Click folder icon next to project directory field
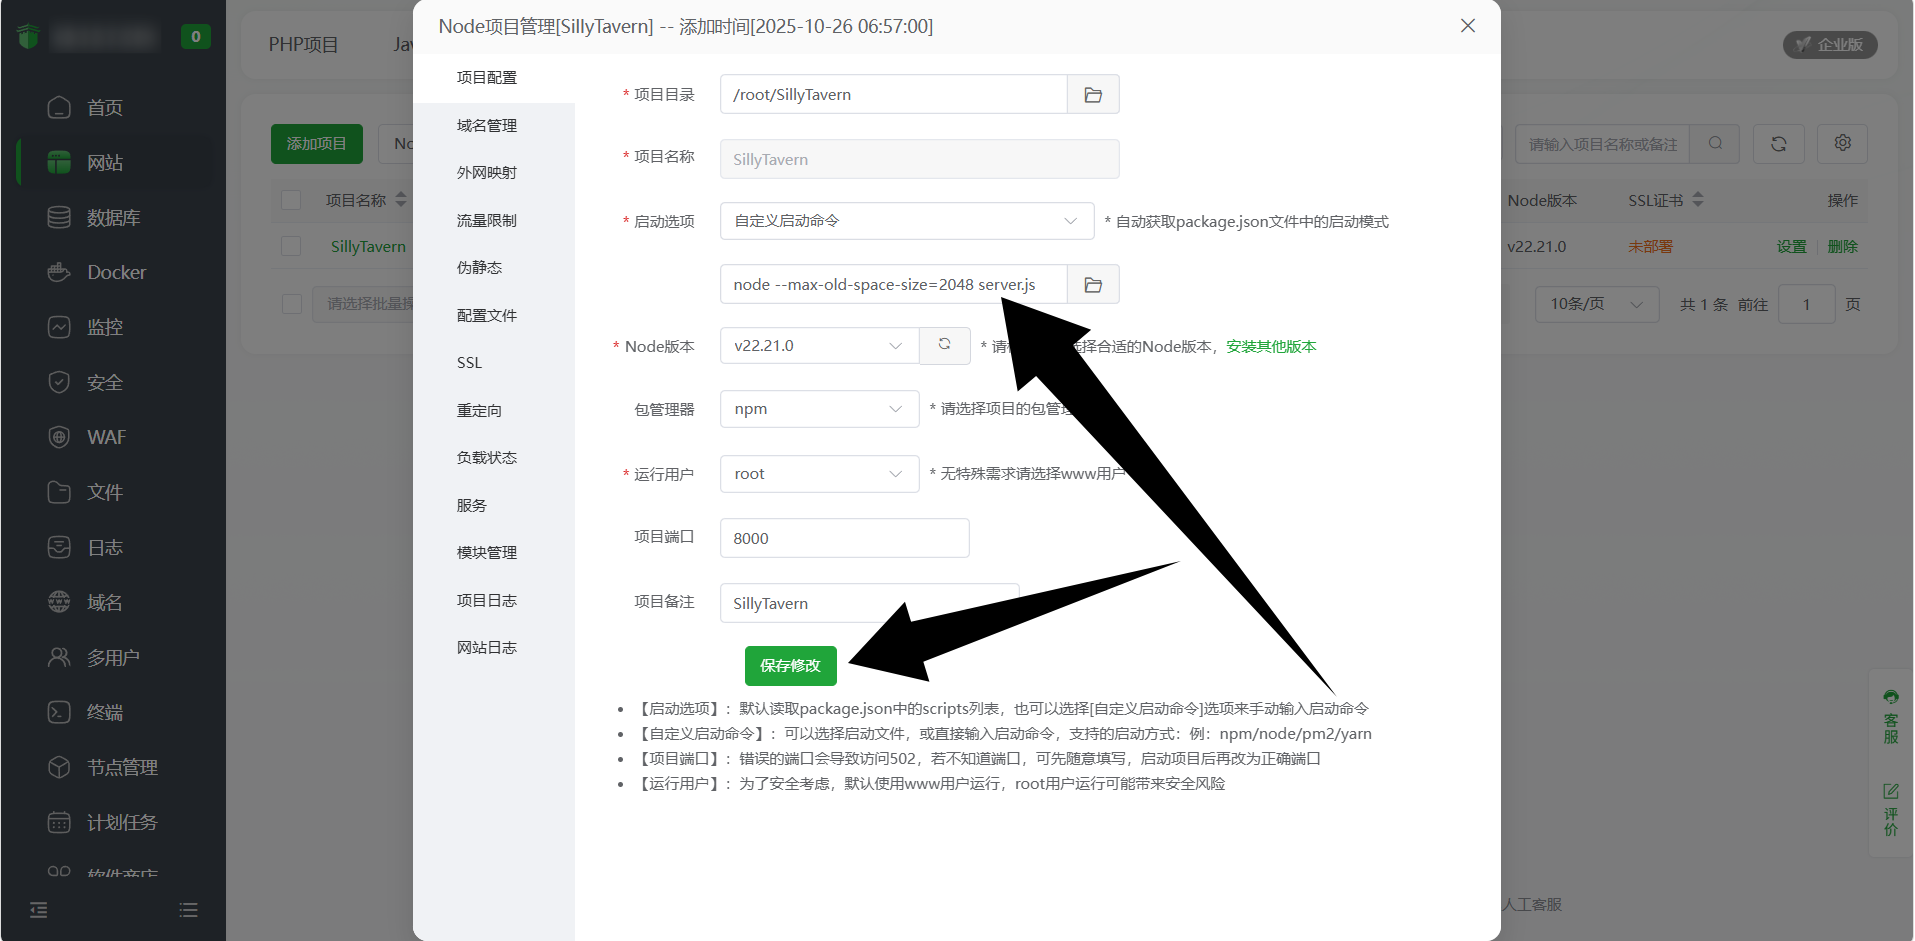 [x=1093, y=95]
